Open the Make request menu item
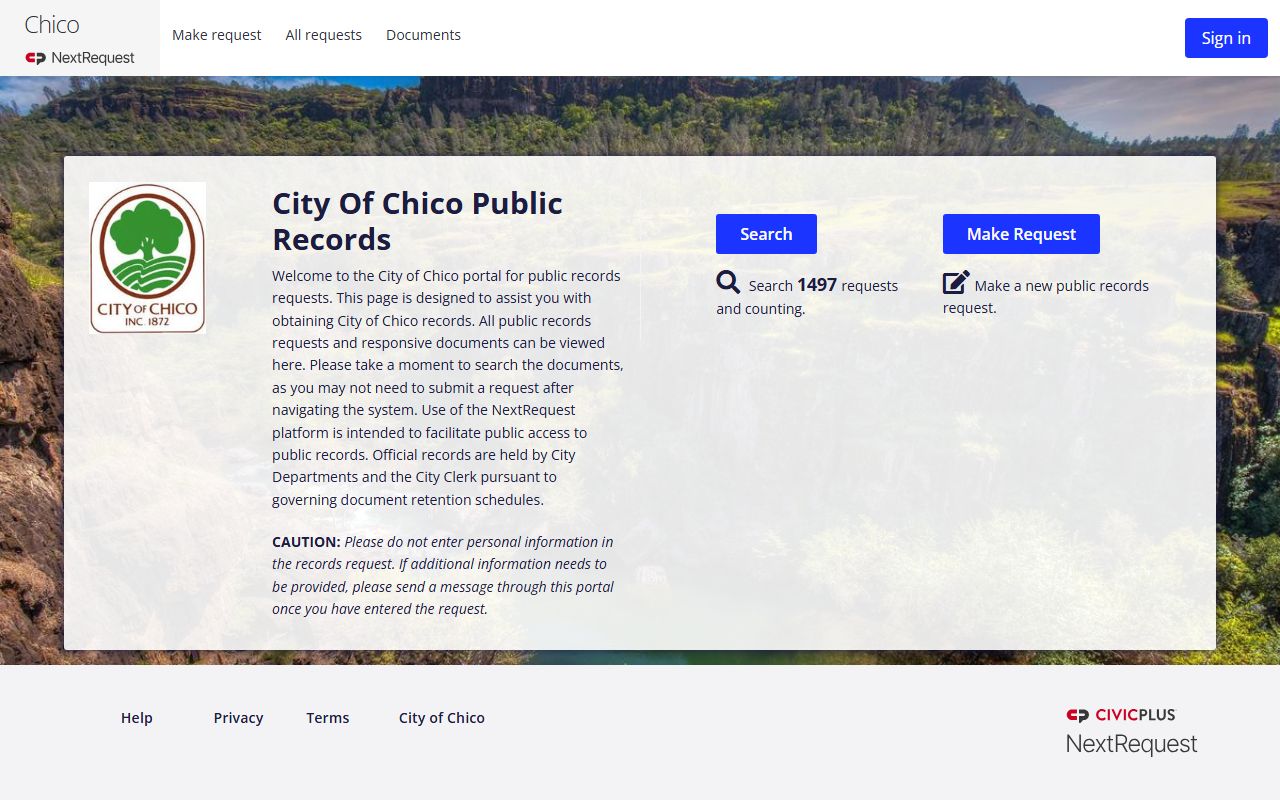 (216, 35)
